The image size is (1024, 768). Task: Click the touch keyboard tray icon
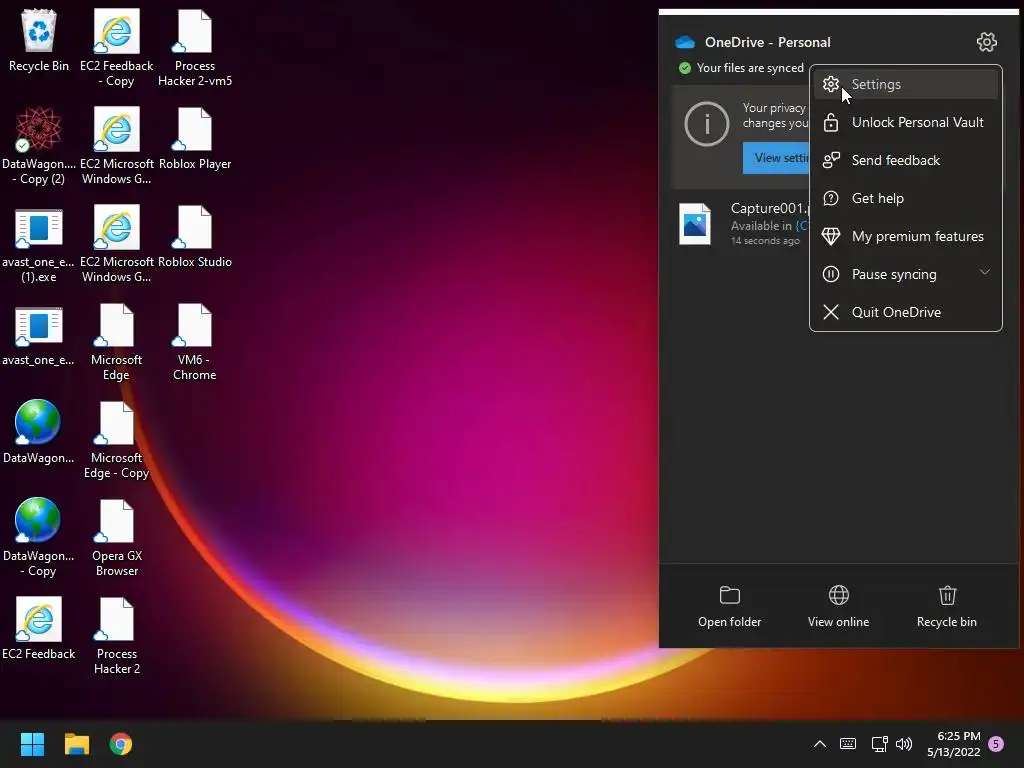pyautogui.click(x=848, y=744)
